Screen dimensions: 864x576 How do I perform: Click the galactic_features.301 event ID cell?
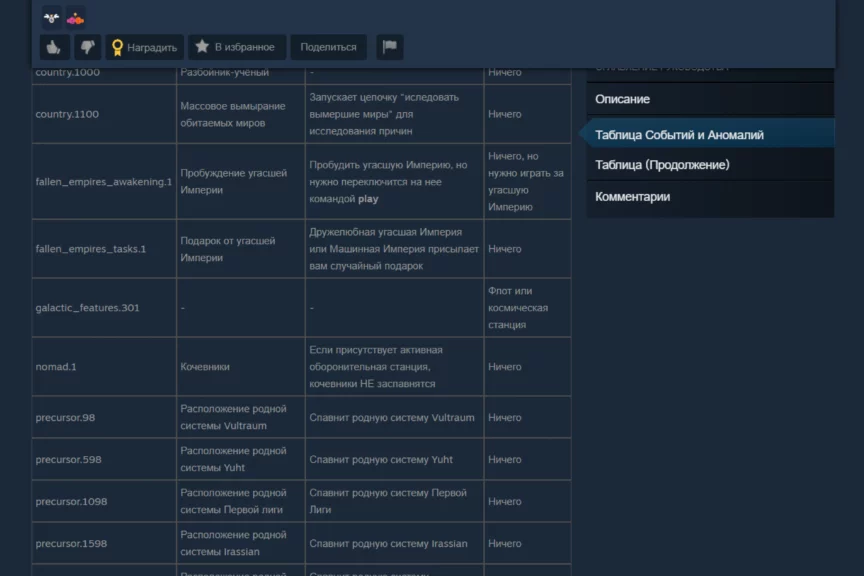click(87, 308)
